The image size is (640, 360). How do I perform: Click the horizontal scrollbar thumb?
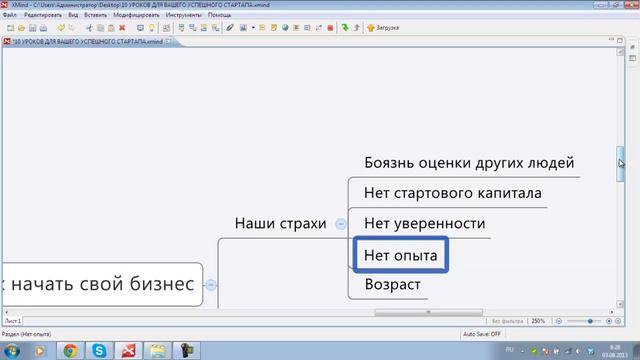point(428,312)
